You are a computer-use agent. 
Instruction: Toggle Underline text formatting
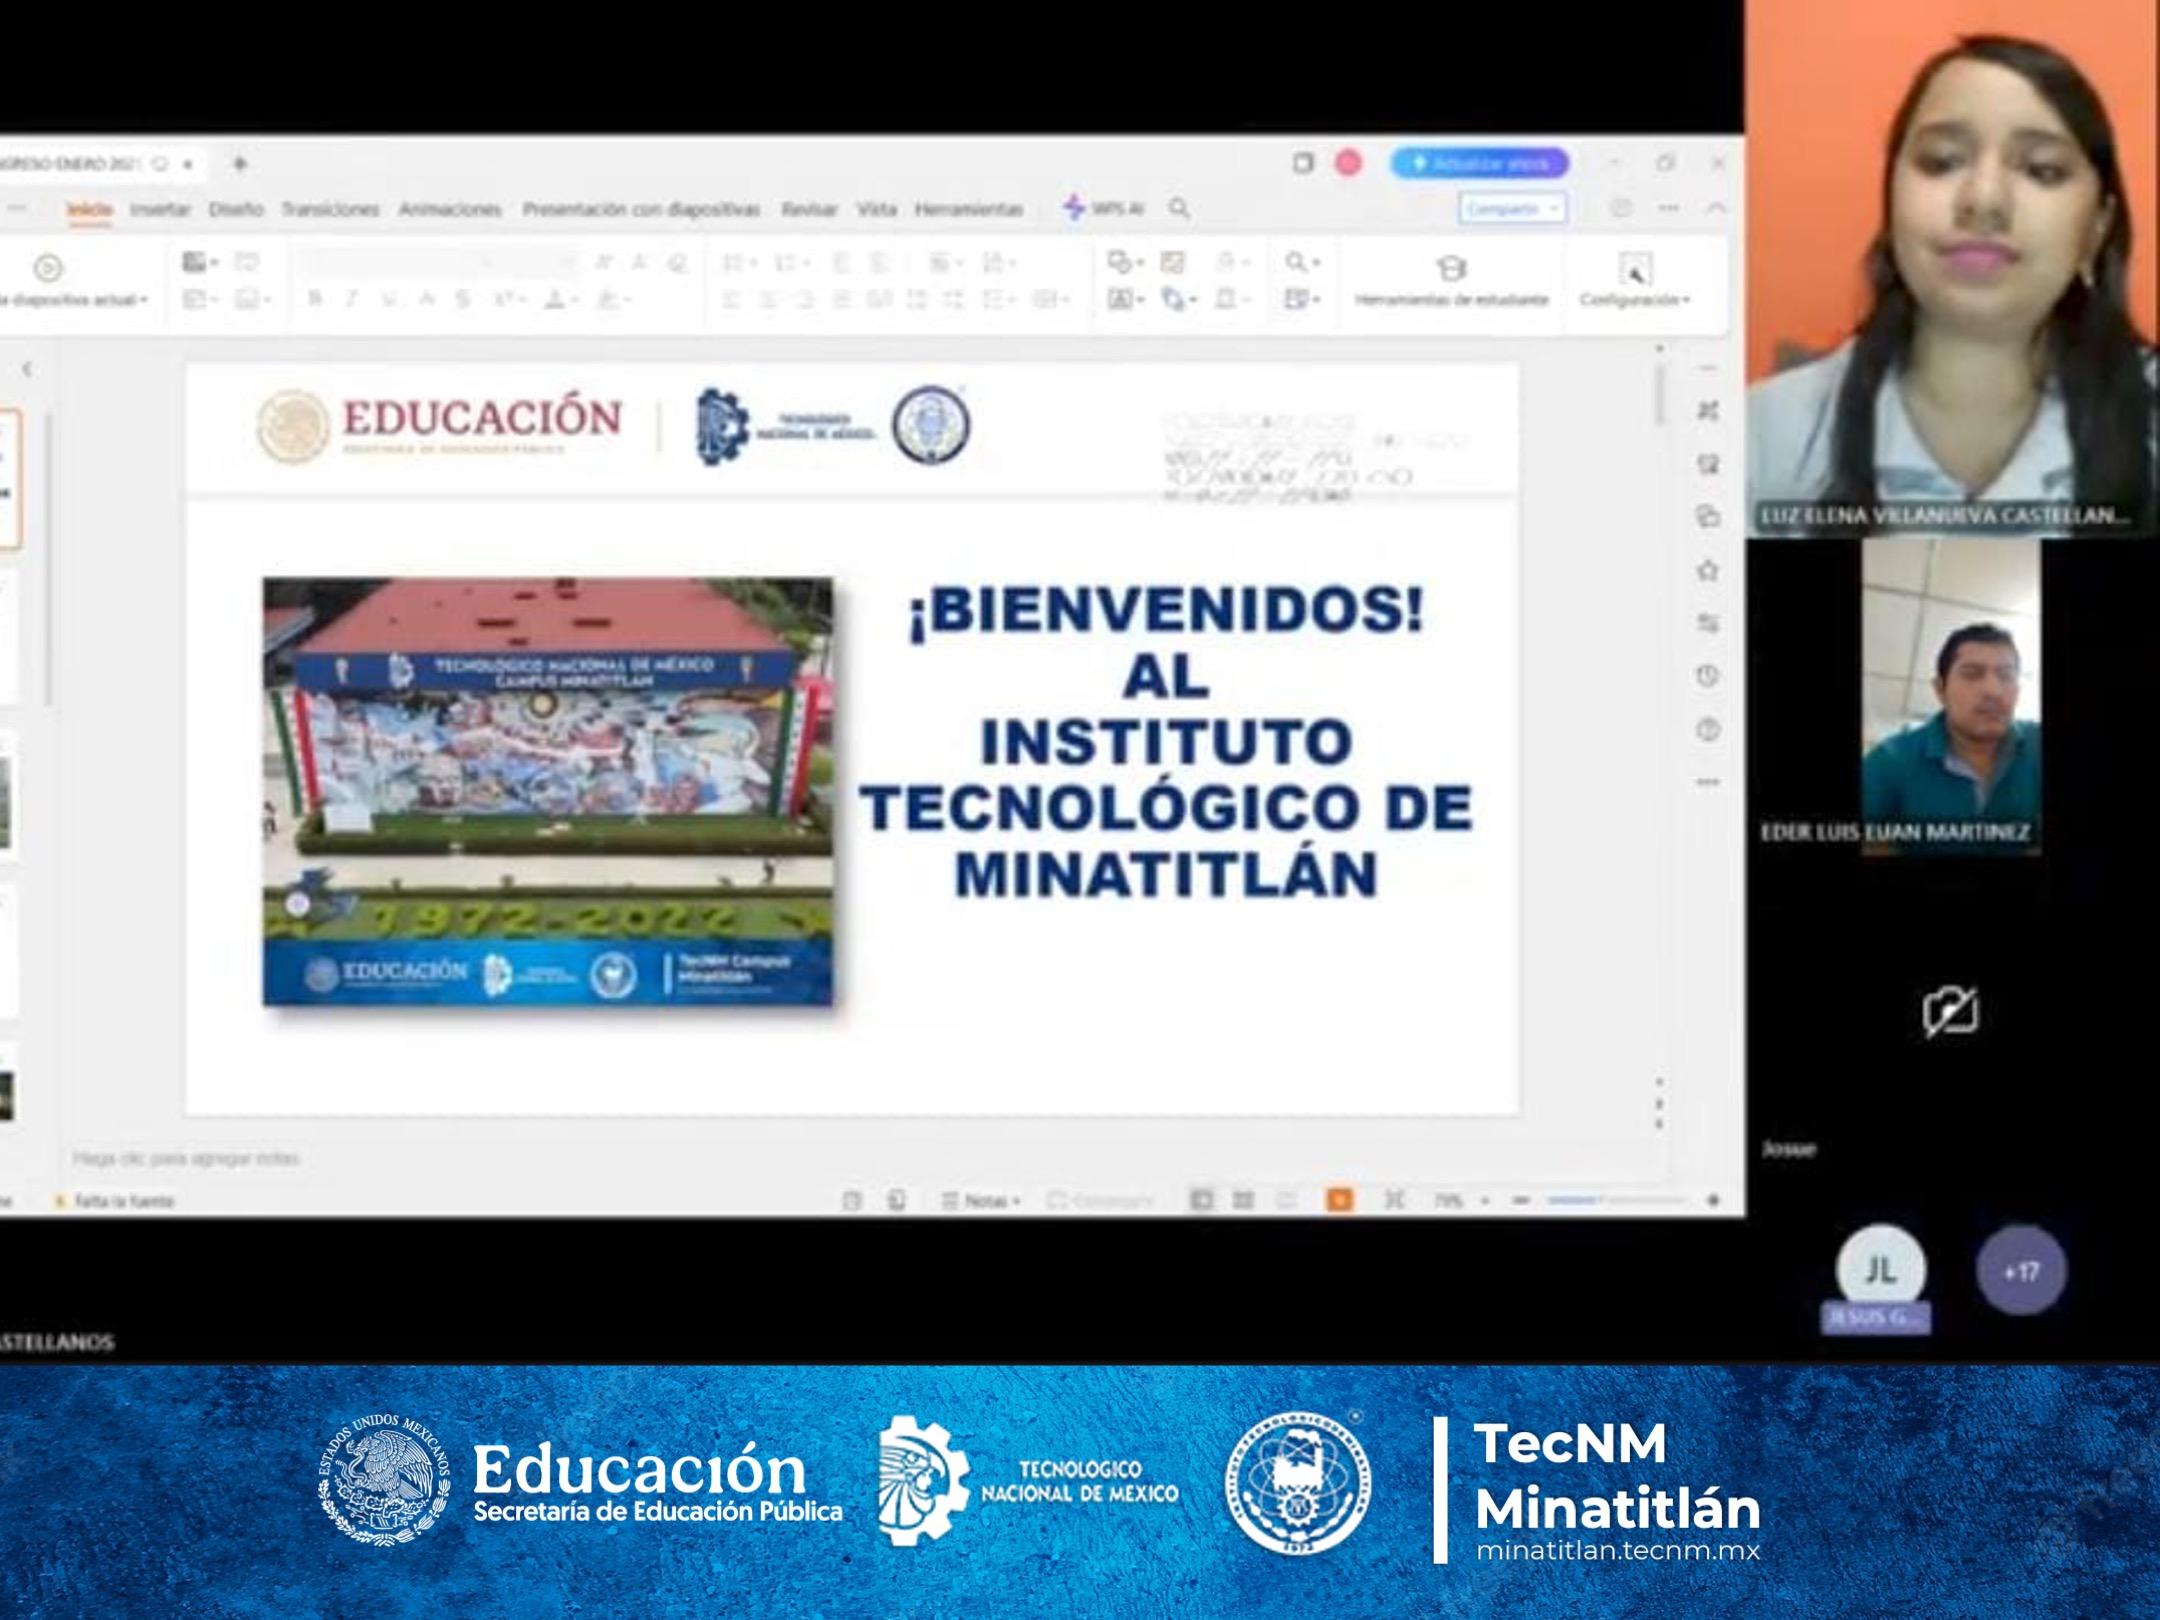coord(389,298)
